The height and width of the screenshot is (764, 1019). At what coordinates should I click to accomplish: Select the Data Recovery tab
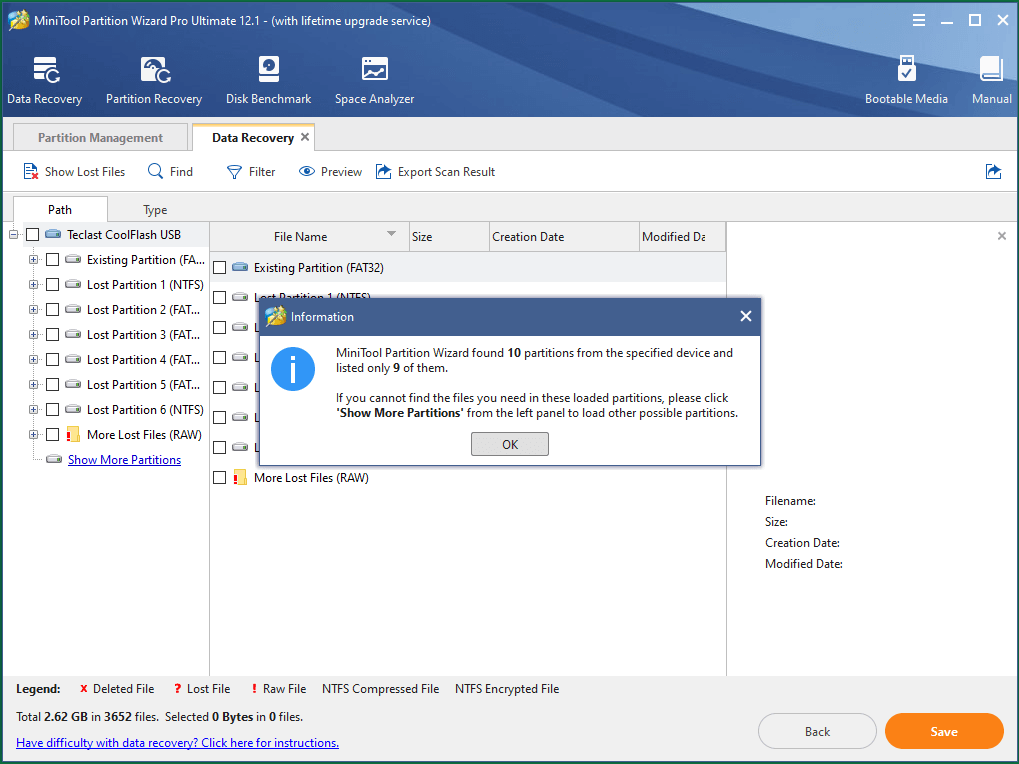(x=253, y=137)
